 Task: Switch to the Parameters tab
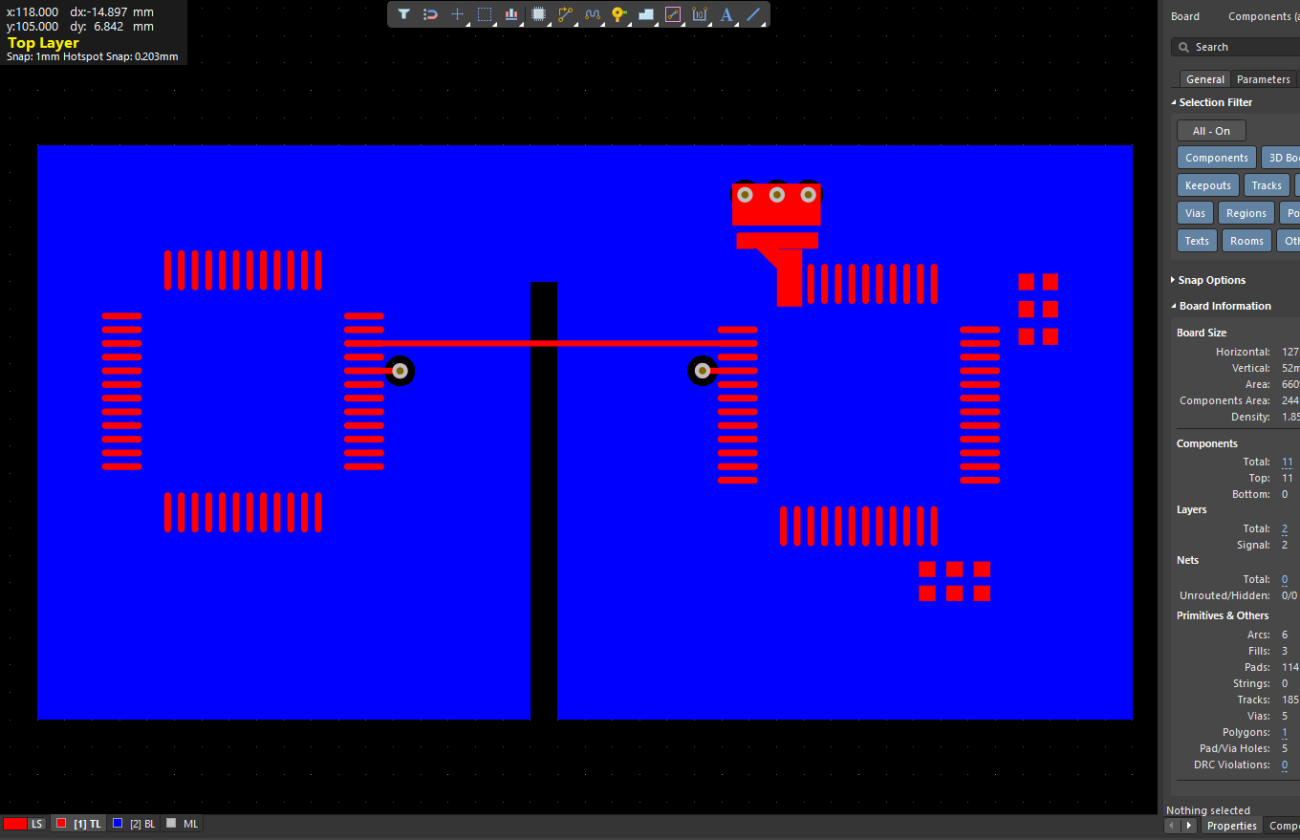coord(1262,78)
